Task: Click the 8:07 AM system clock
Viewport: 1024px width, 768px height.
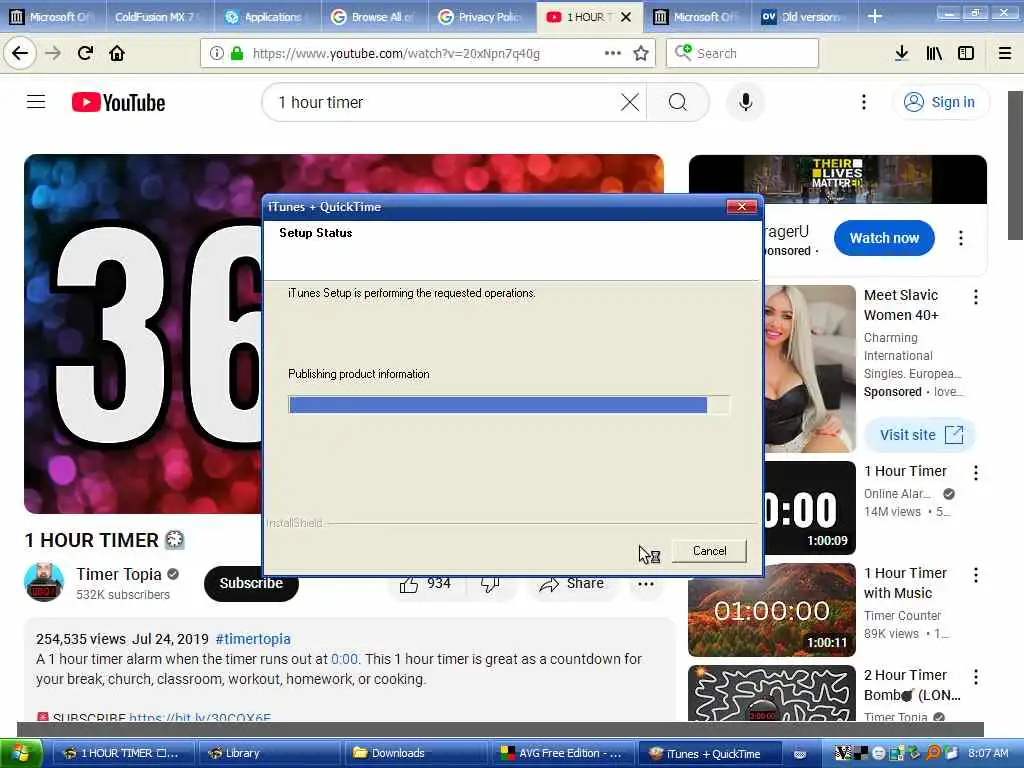Action: 988,754
